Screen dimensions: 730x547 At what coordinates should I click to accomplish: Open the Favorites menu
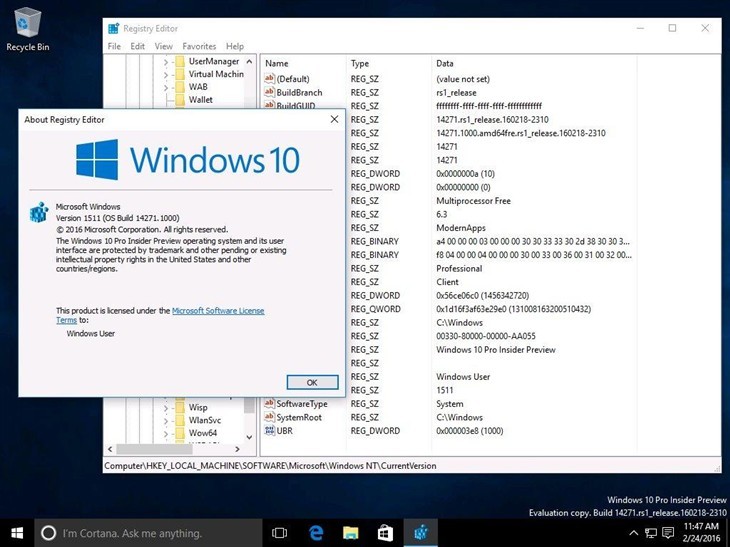[x=199, y=46]
